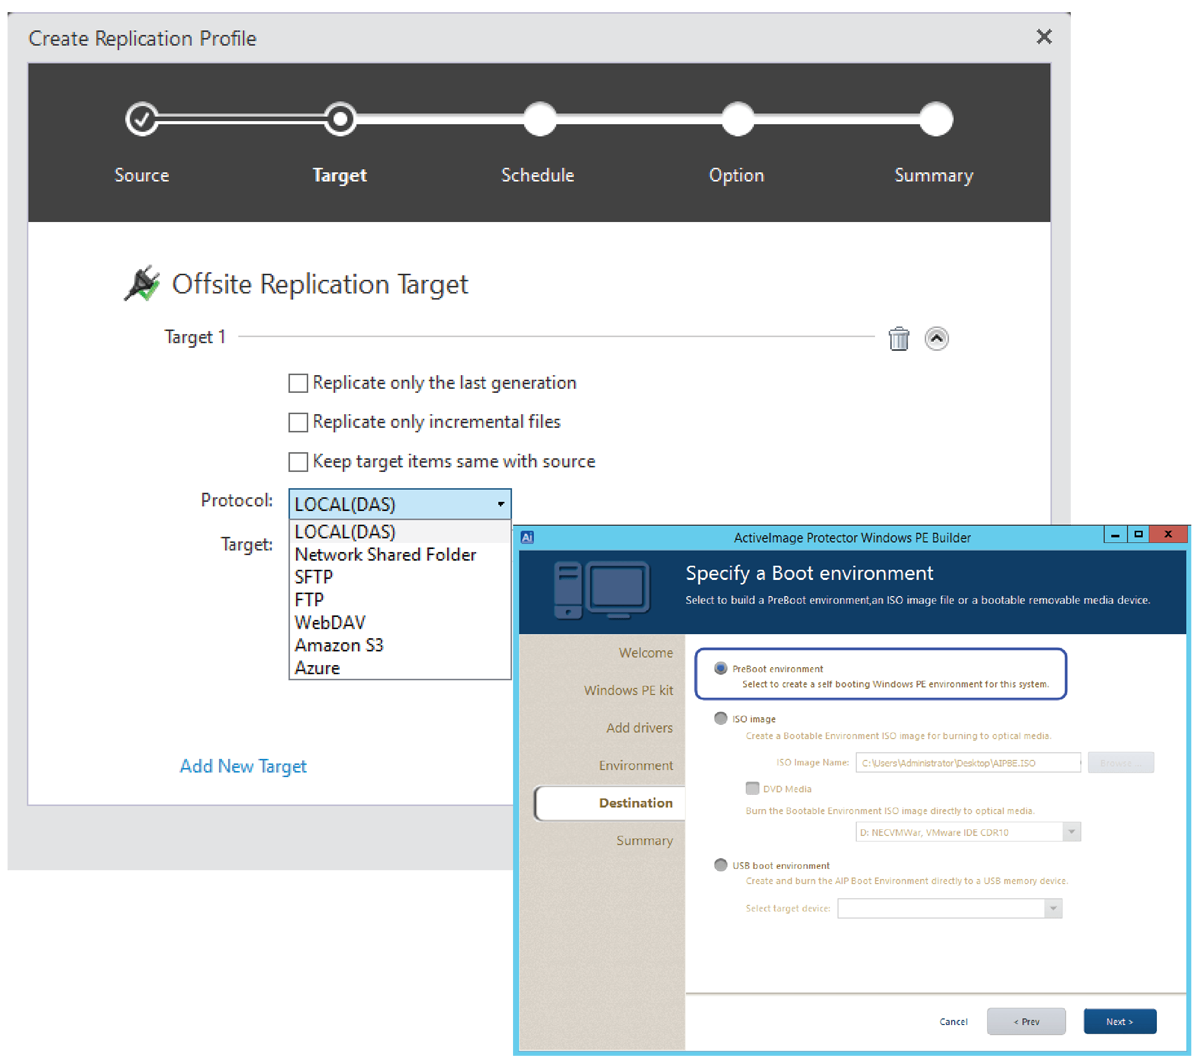Enable Replicate only the last generation
Screen dimensions: 1200x1061
click(298, 383)
